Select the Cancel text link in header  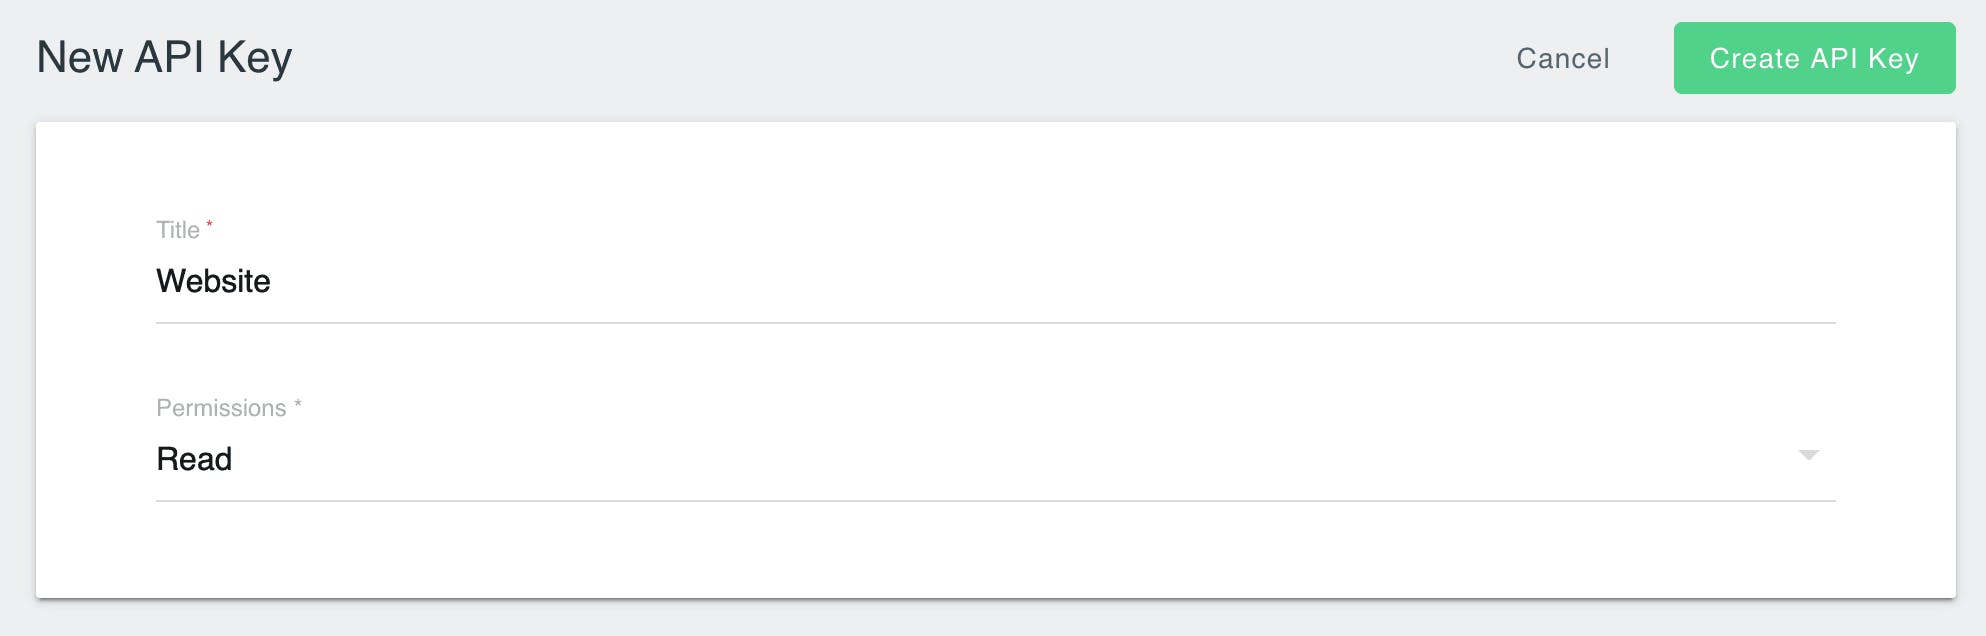click(1563, 58)
